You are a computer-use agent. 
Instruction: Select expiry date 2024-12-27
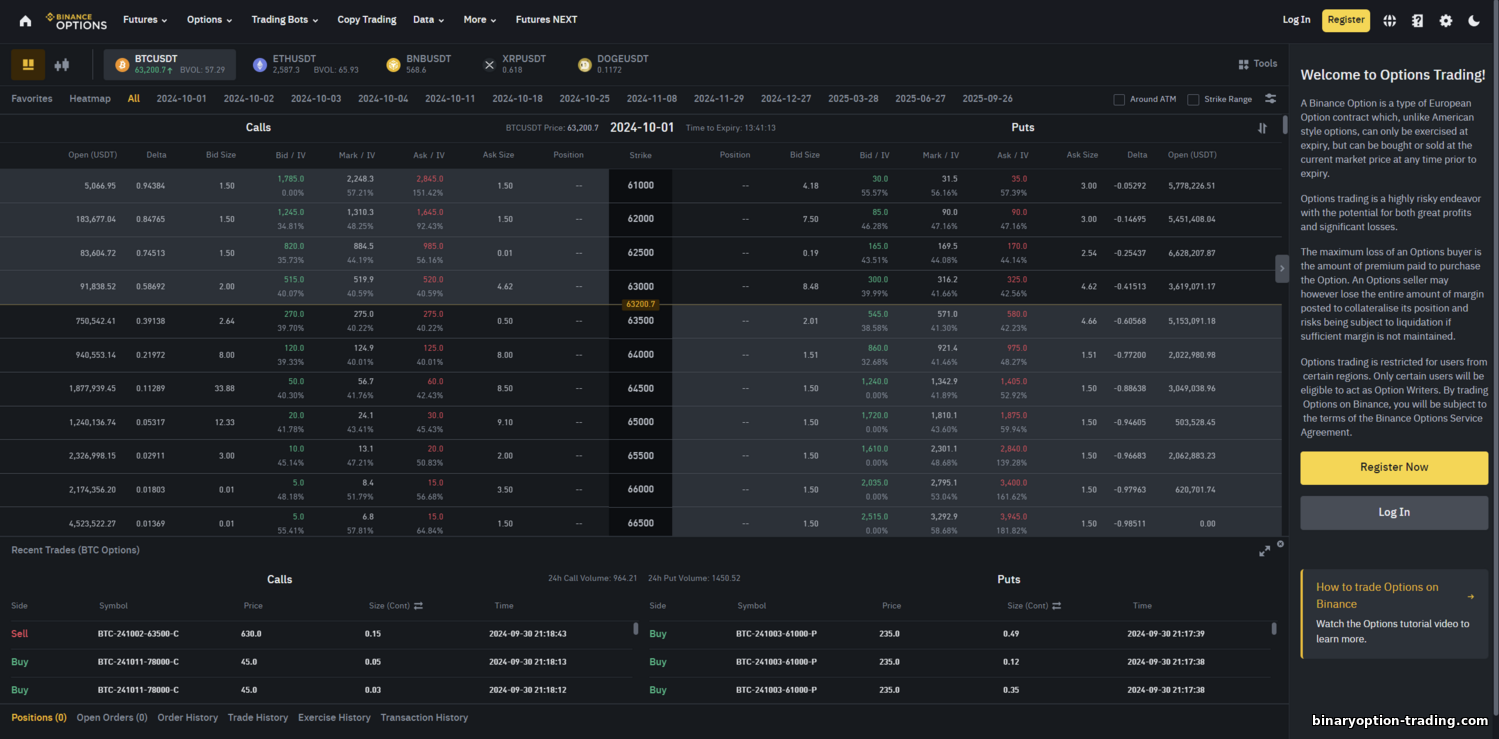click(x=786, y=99)
